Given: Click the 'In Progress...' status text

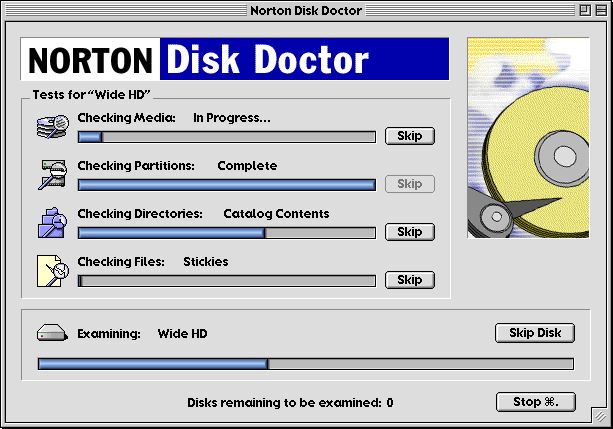Looking at the screenshot, I should point(232,118).
